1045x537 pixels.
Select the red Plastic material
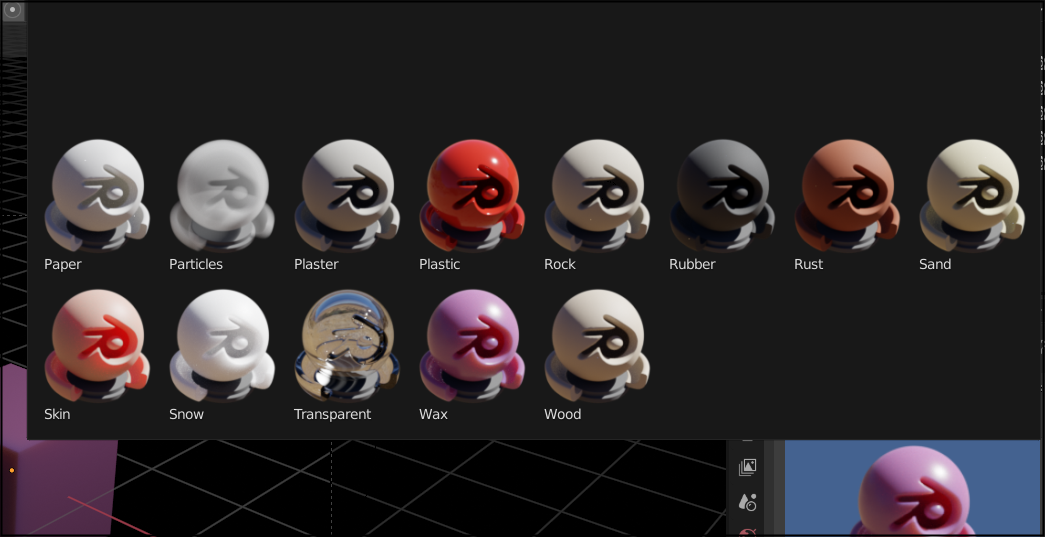pos(472,196)
